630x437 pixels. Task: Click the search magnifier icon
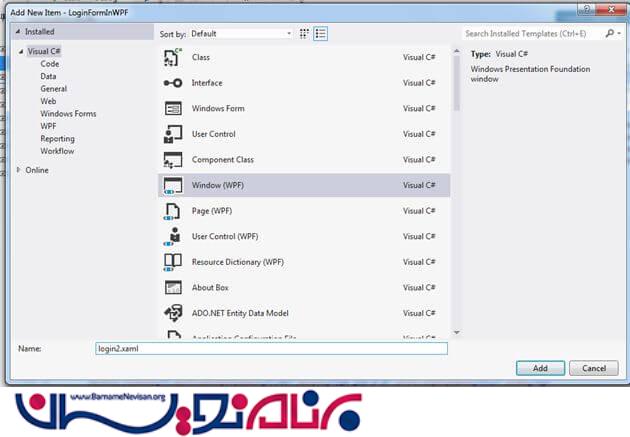[610, 33]
